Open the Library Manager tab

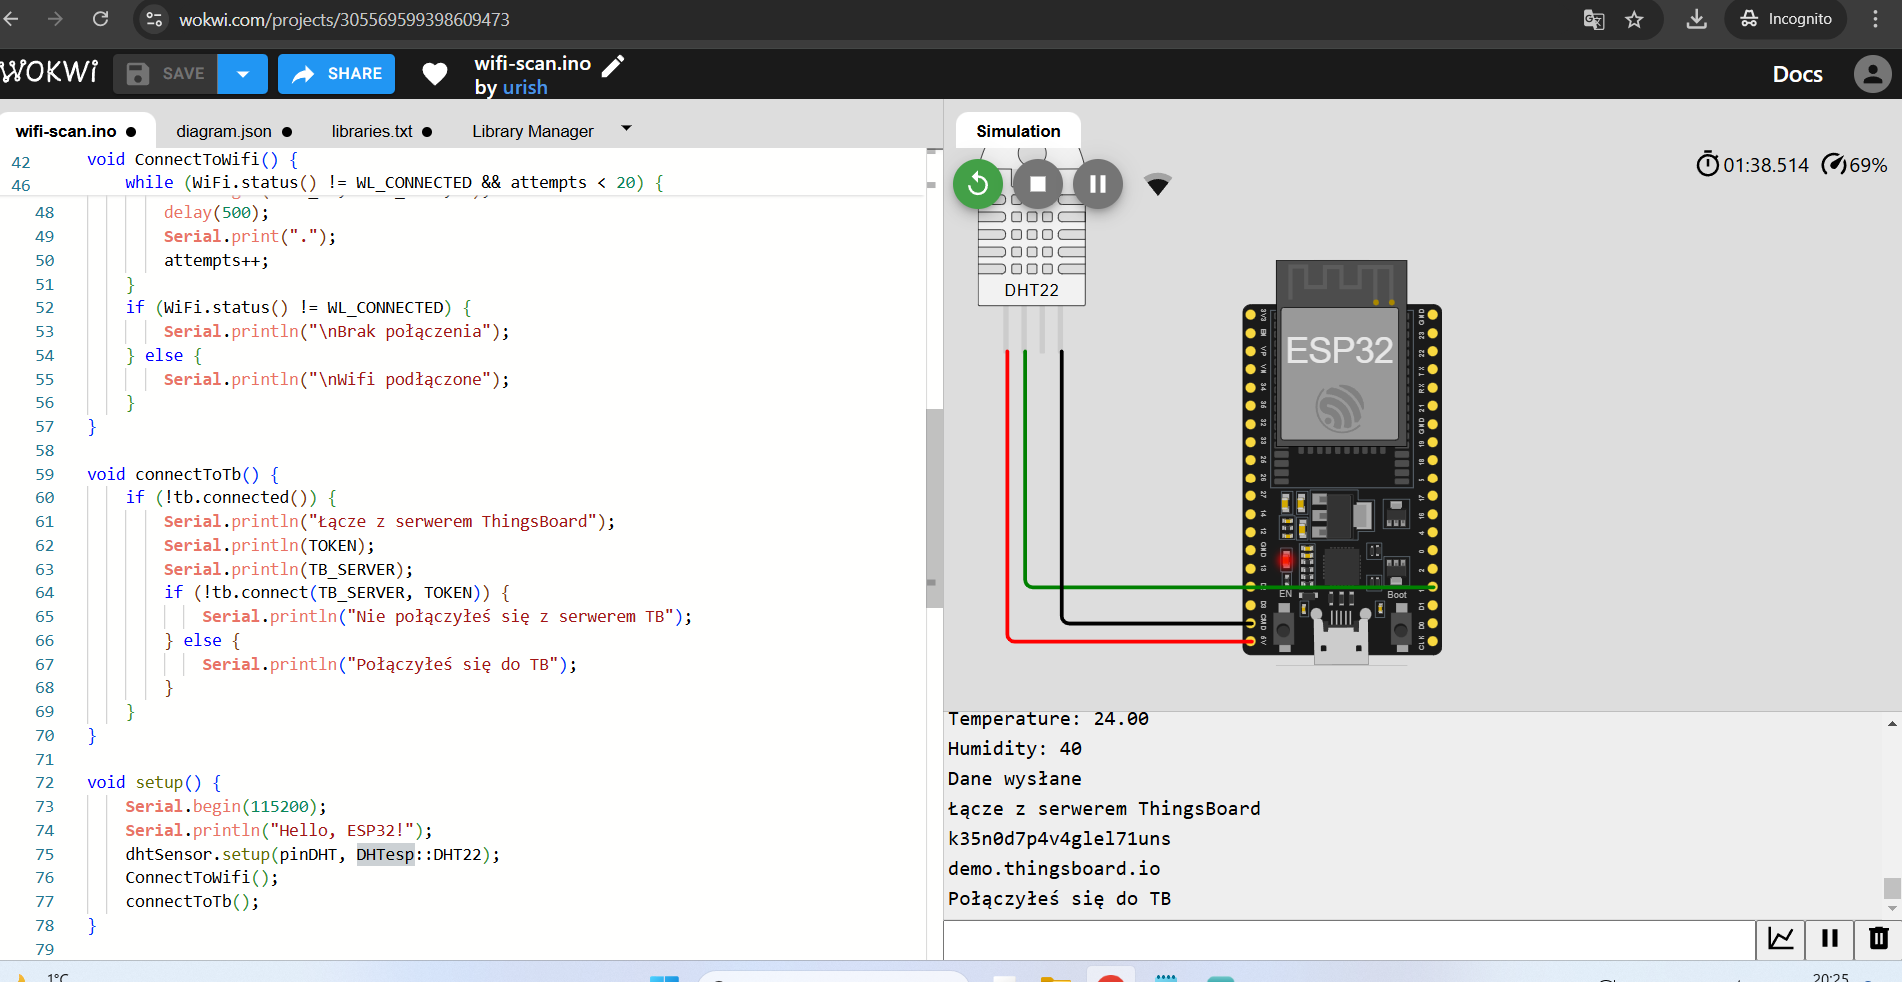(x=533, y=131)
